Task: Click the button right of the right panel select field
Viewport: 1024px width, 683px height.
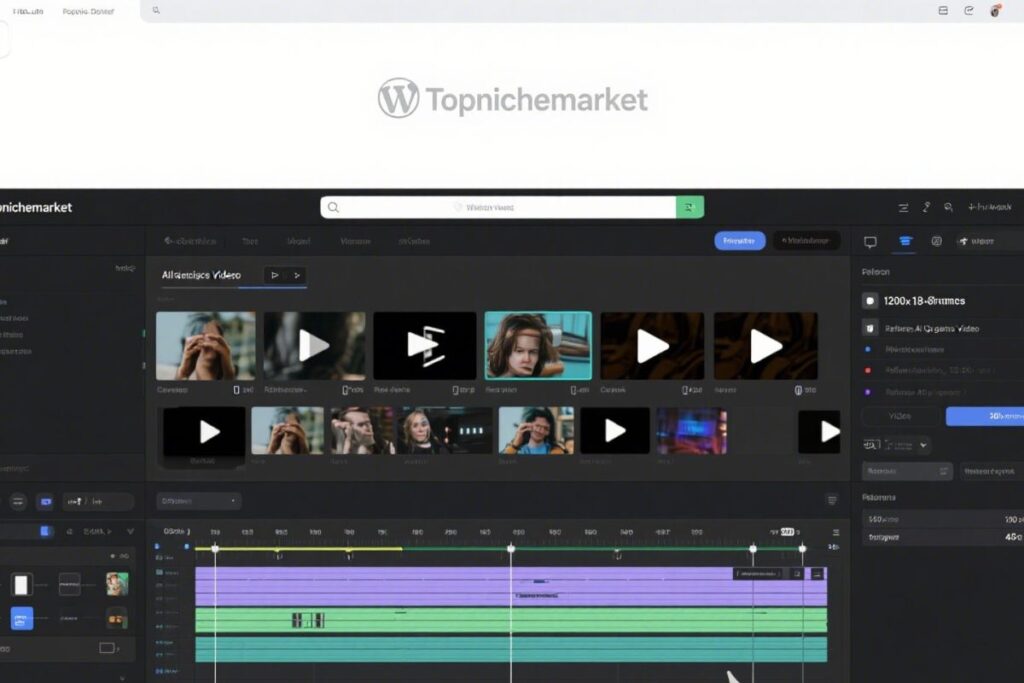Action: [x=991, y=471]
